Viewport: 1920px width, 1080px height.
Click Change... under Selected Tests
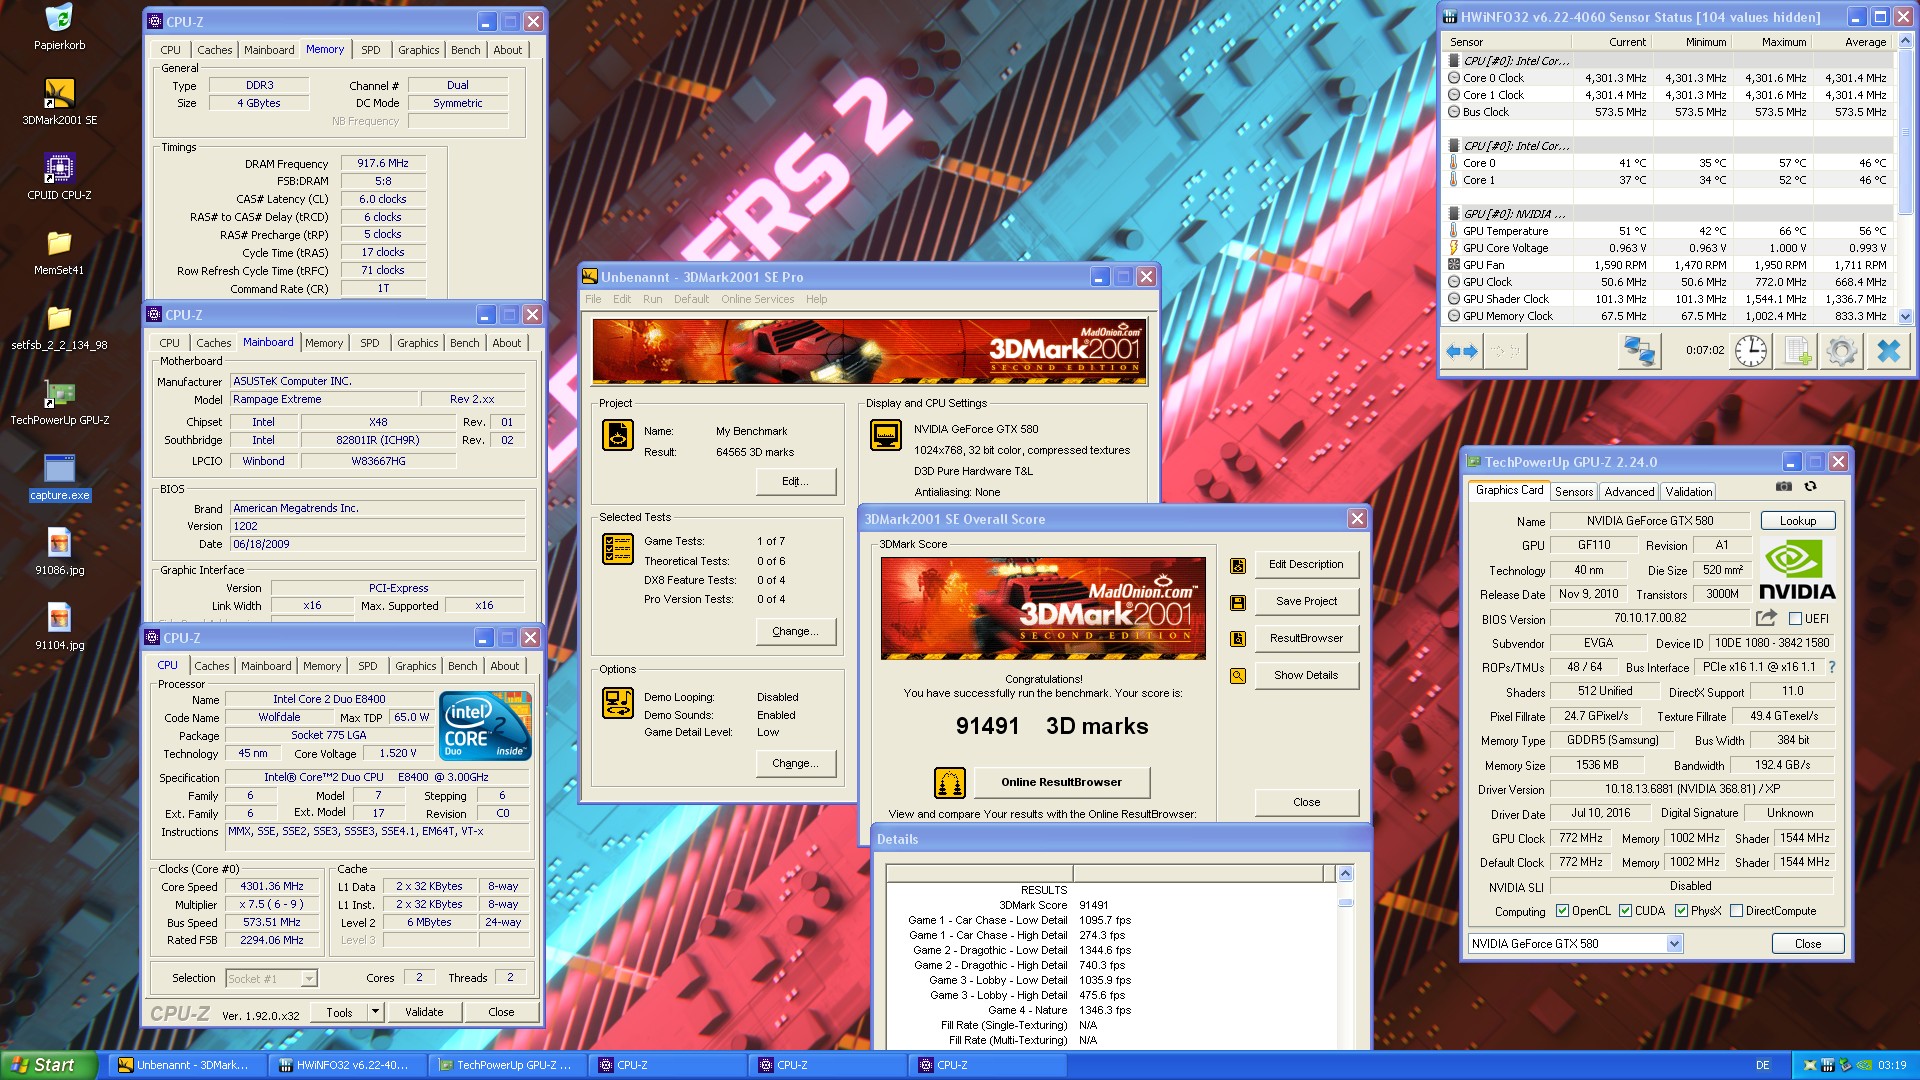point(795,632)
